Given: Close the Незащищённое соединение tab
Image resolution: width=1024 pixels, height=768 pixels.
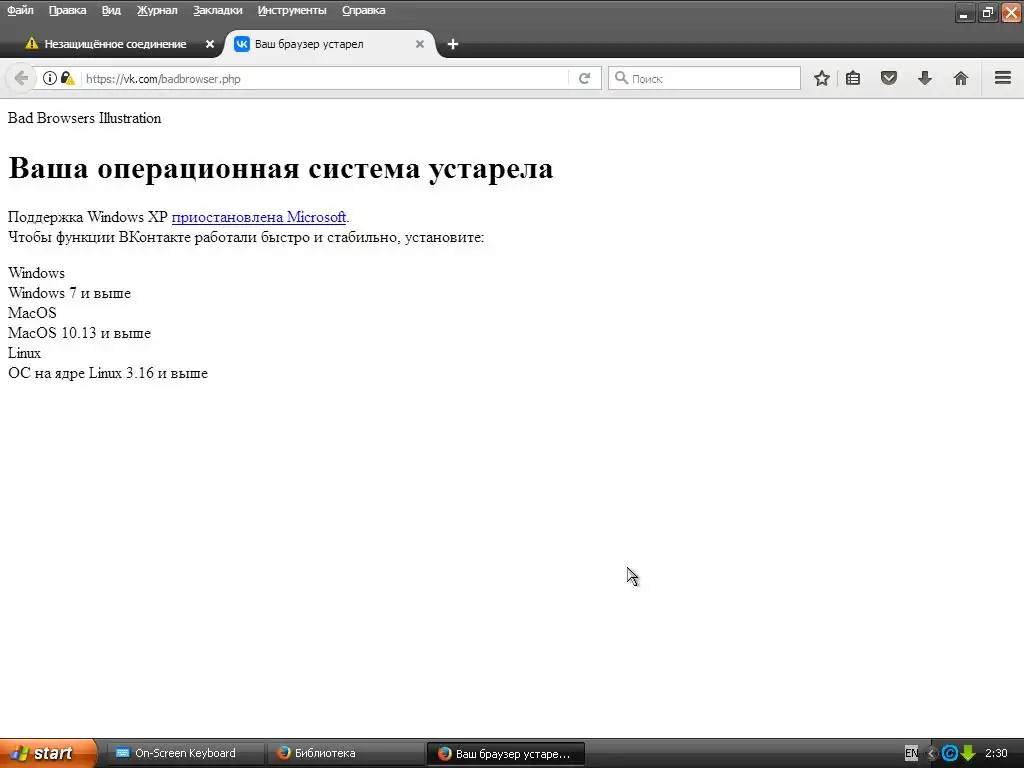Looking at the screenshot, I should [x=210, y=44].
